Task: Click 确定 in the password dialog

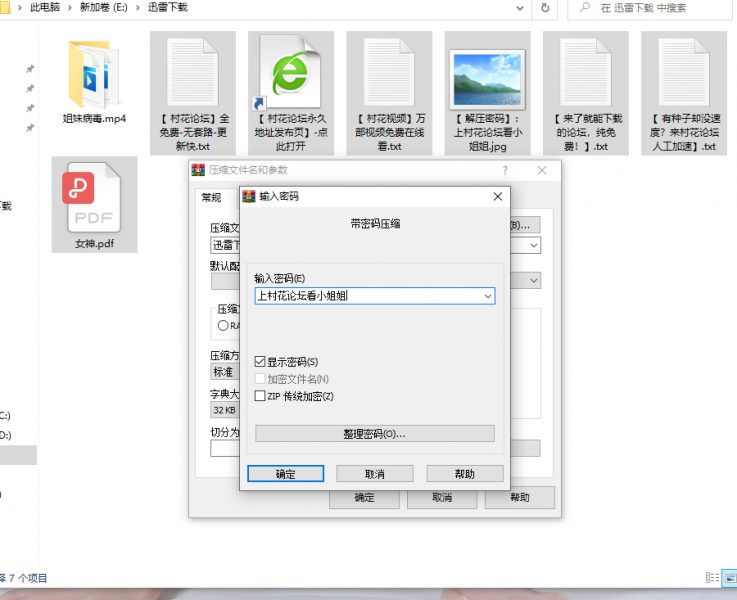Action: pyautogui.click(x=285, y=474)
